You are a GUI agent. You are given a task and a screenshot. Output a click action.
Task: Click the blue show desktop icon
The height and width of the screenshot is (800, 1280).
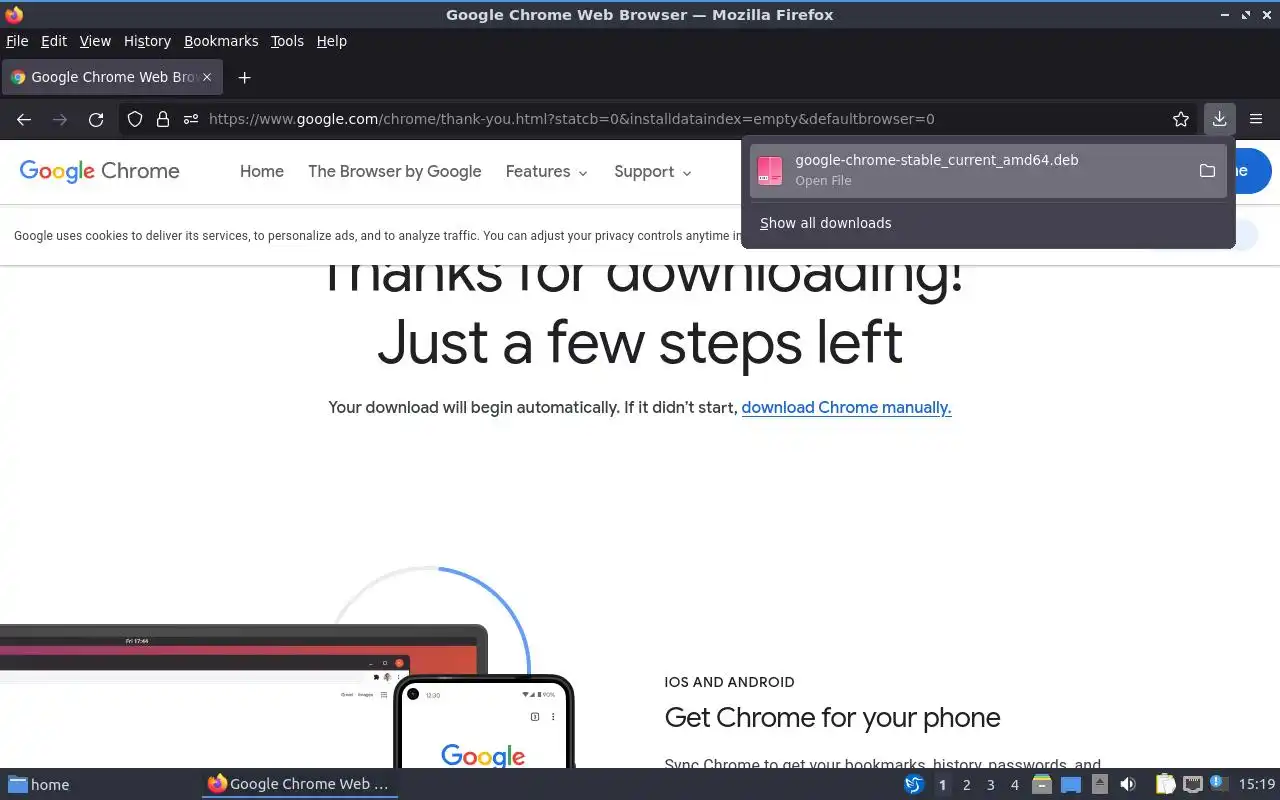1071,785
